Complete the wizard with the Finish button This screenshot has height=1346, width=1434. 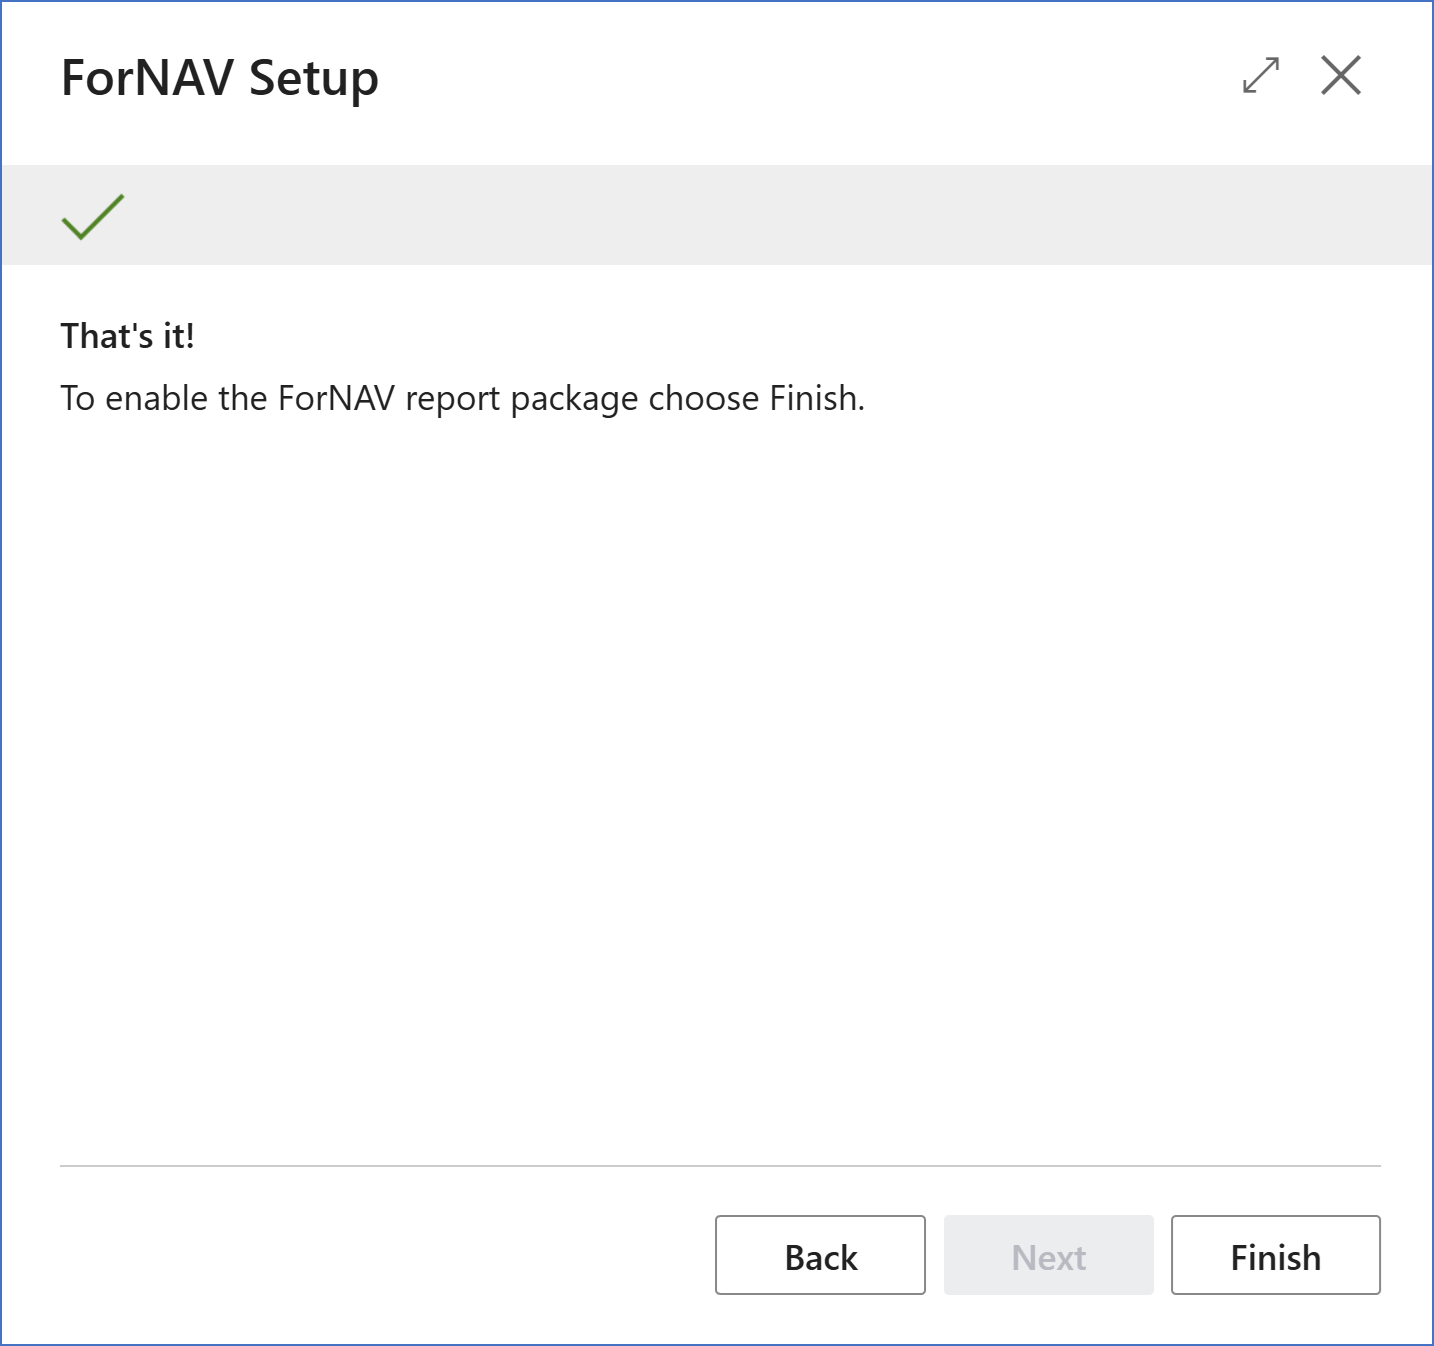1275,1255
